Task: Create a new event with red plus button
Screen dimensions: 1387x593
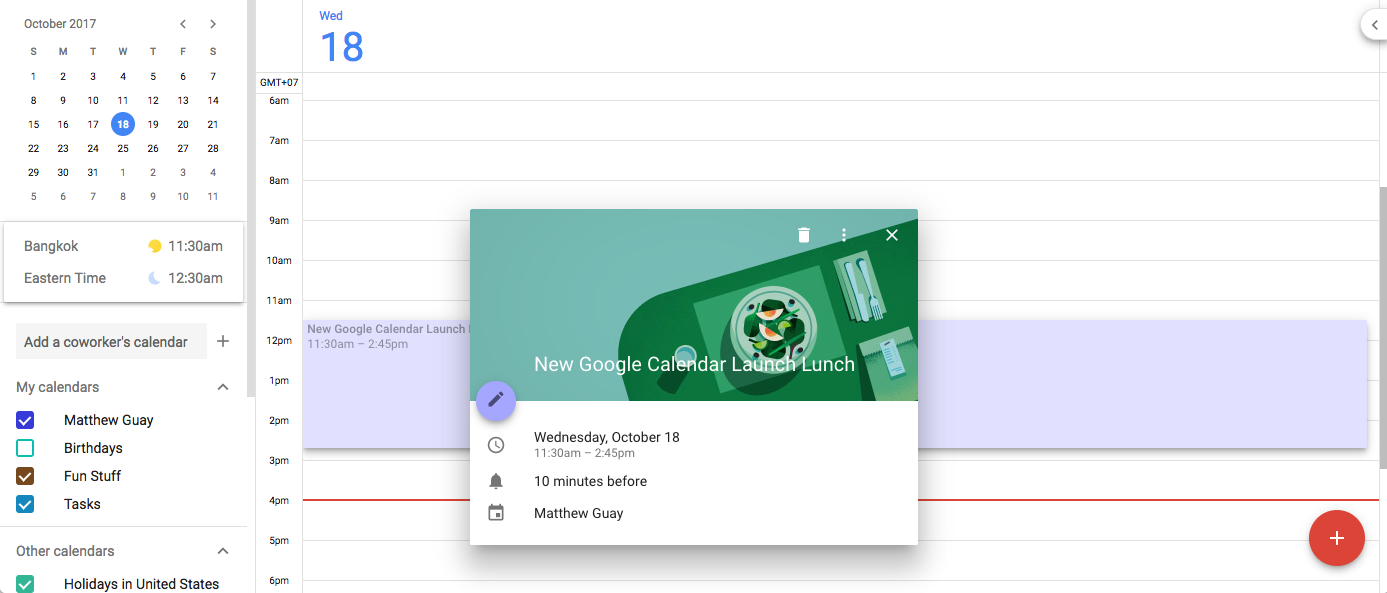Action: (1337, 538)
